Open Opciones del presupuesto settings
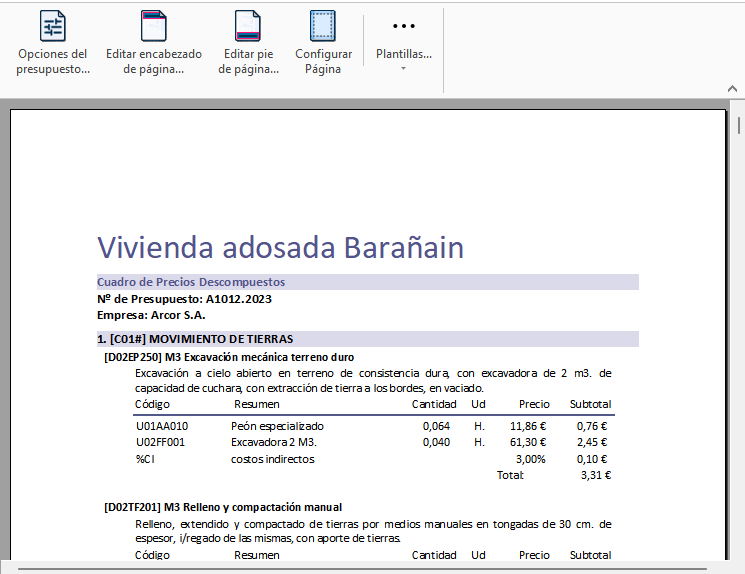This screenshot has height=574, width=745. 53,43
